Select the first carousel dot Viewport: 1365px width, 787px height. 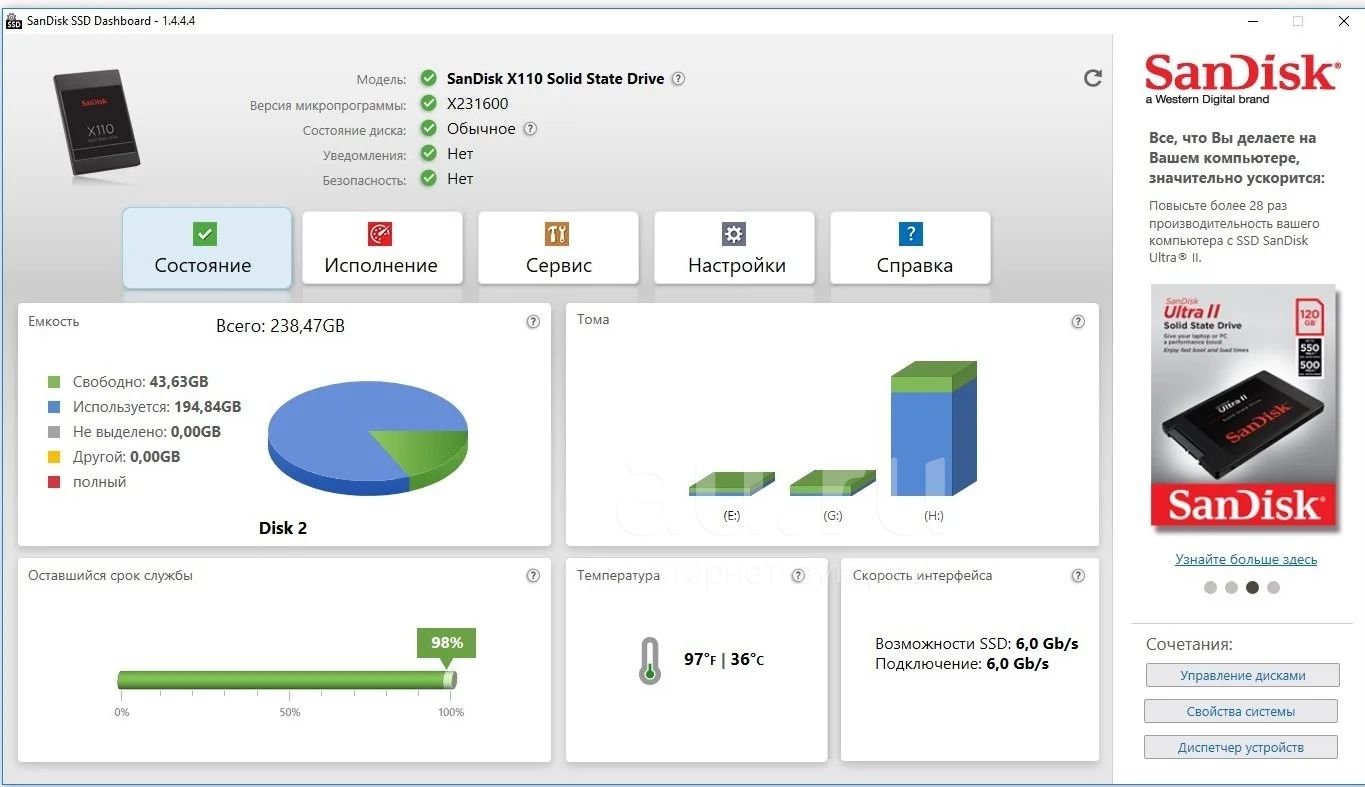point(1210,588)
